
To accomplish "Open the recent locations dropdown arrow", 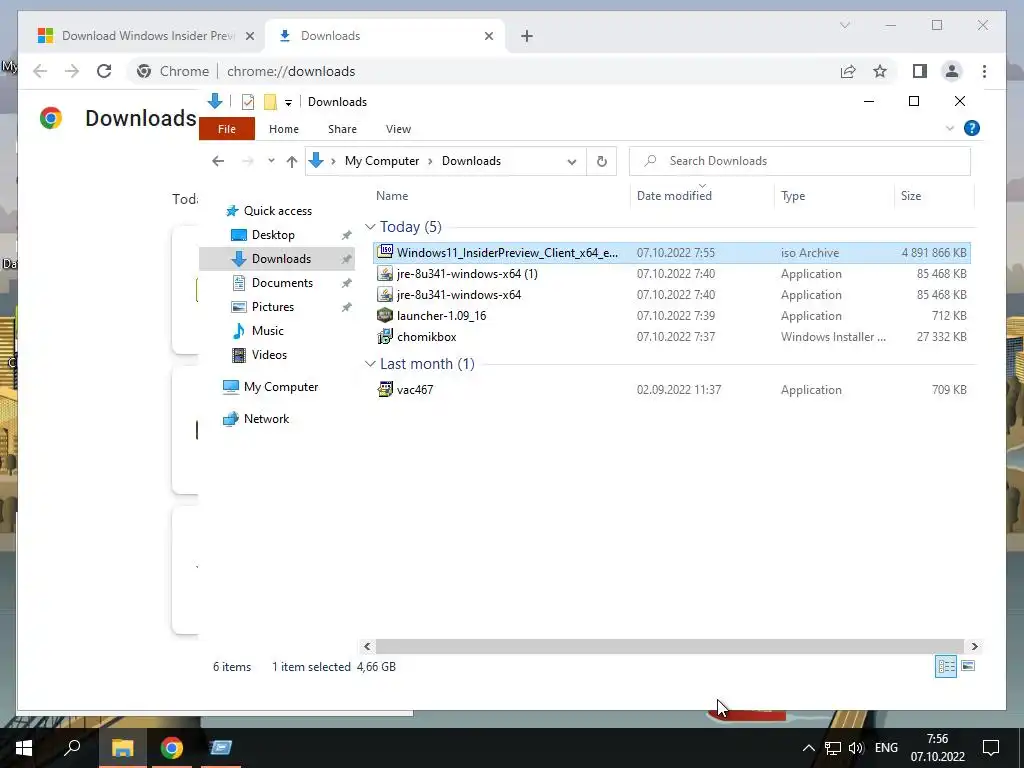I will 271,161.
